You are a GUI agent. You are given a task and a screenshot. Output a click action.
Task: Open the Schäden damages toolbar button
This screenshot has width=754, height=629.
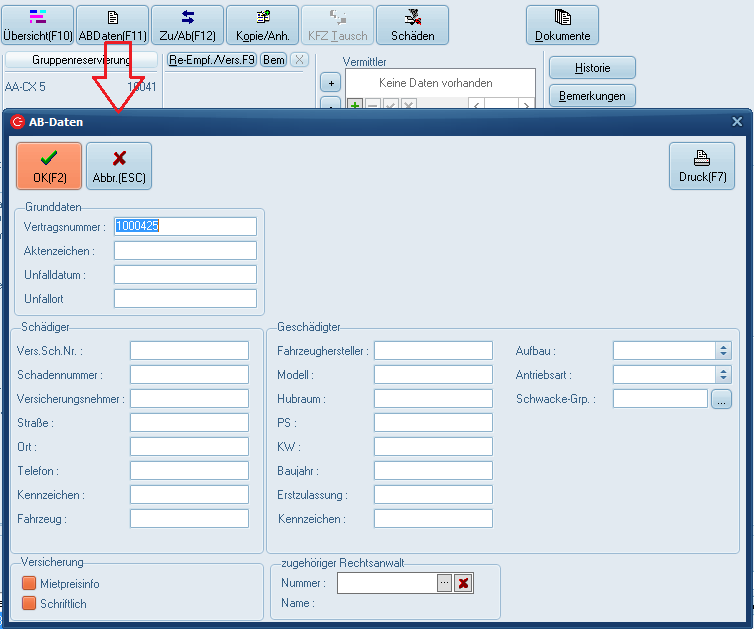(412, 25)
